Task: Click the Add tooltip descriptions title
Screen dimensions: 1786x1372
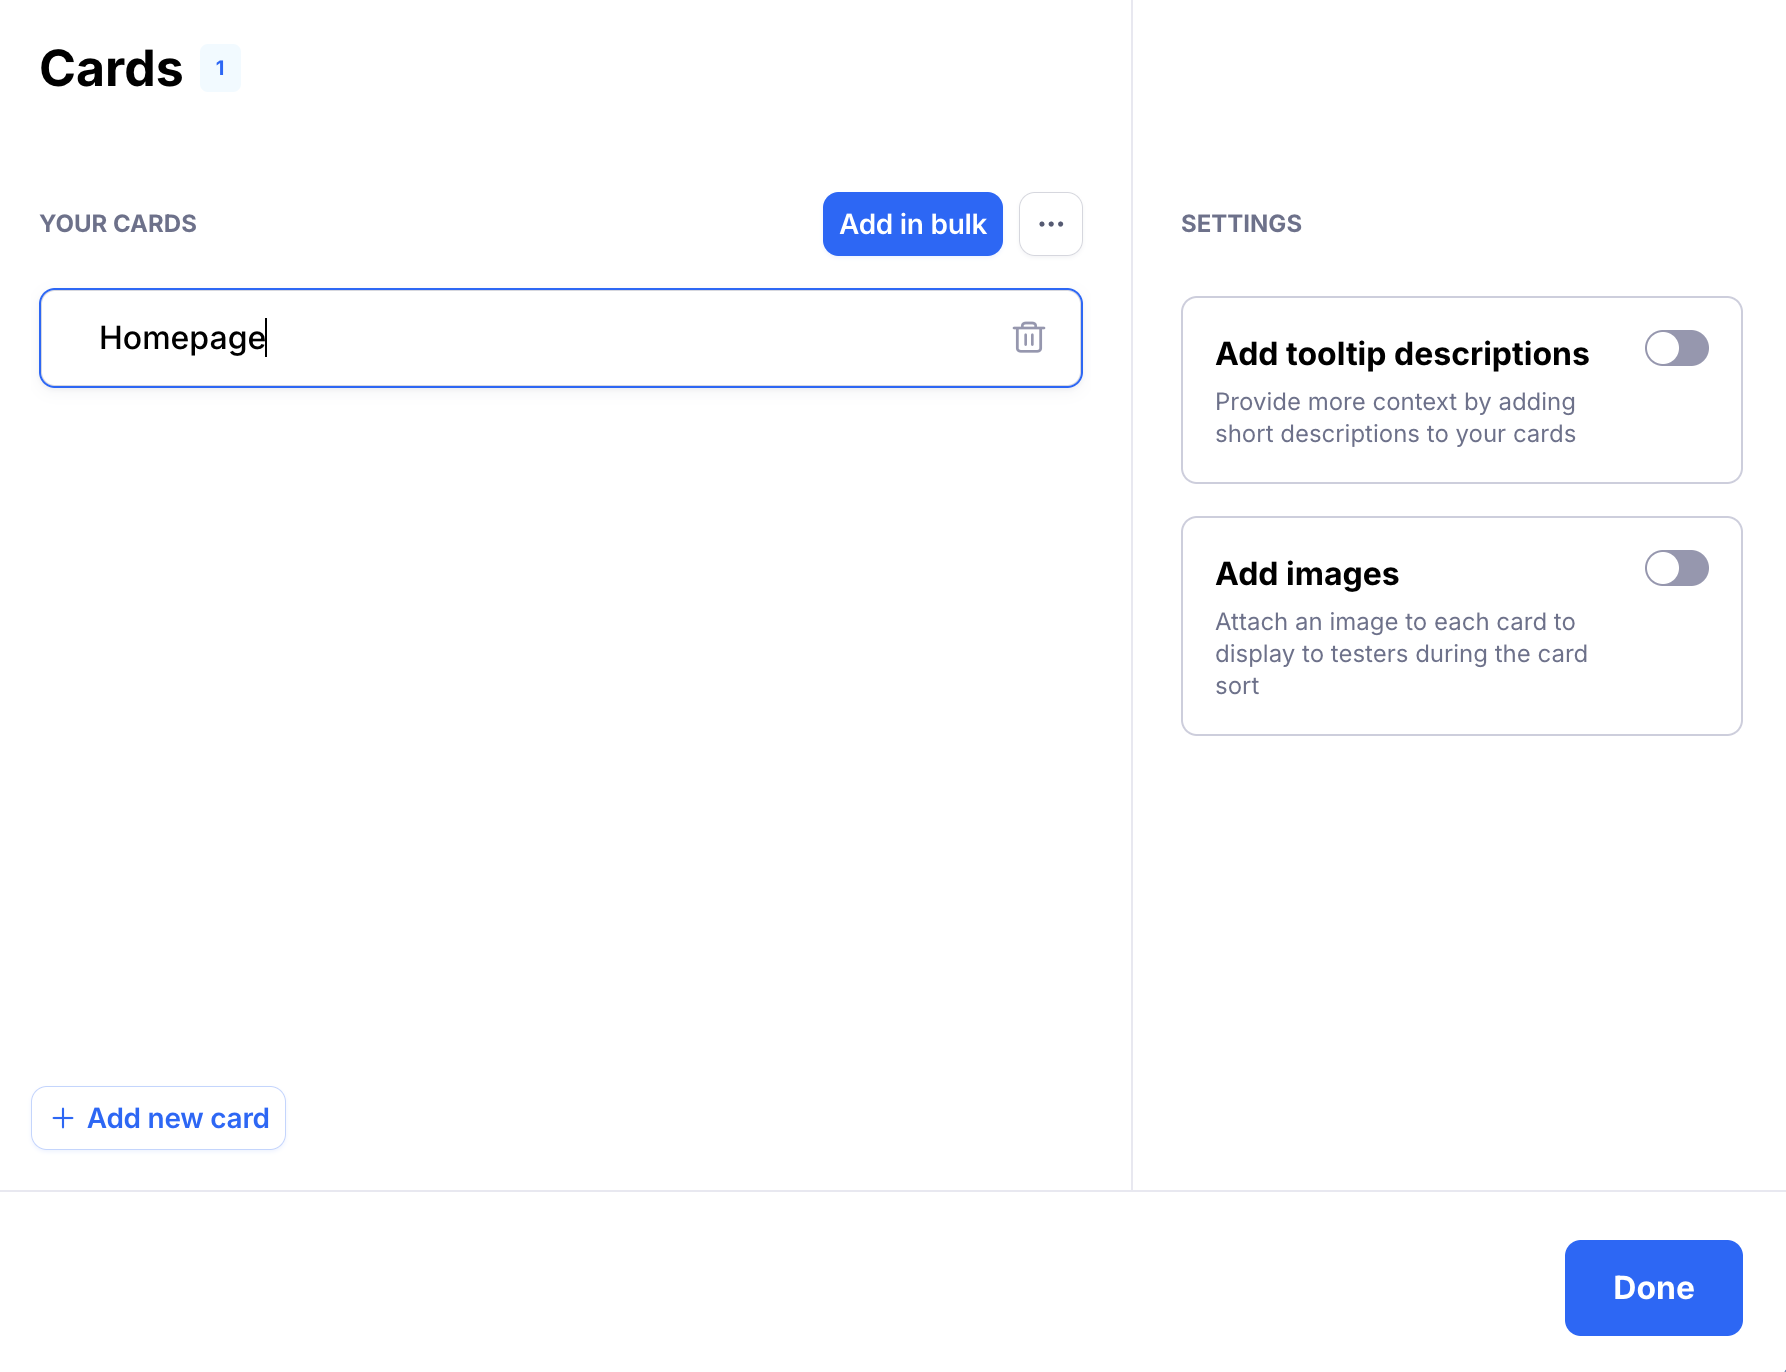Action: pyautogui.click(x=1401, y=354)
